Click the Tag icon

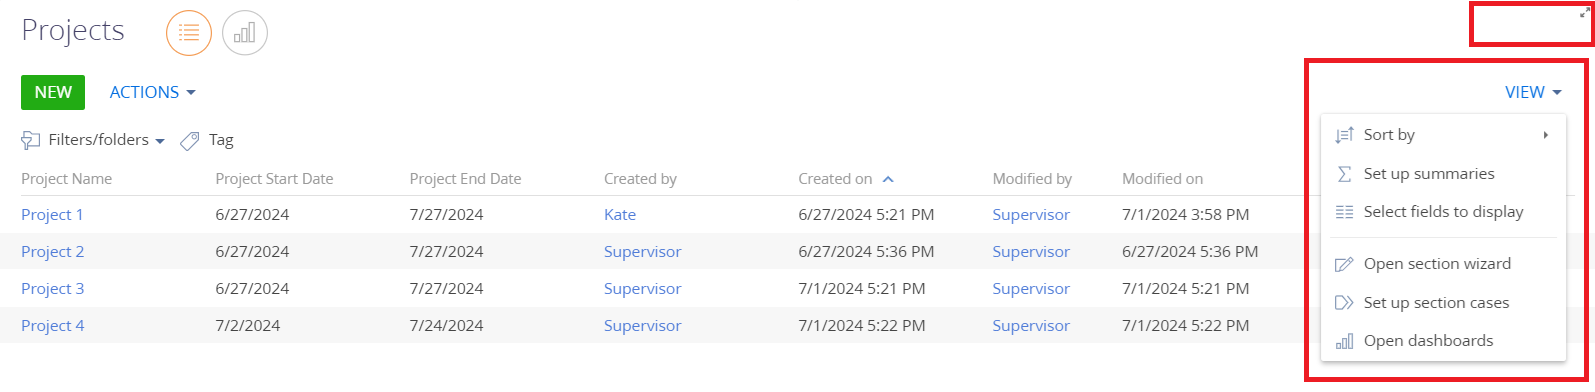pos(190,141)
